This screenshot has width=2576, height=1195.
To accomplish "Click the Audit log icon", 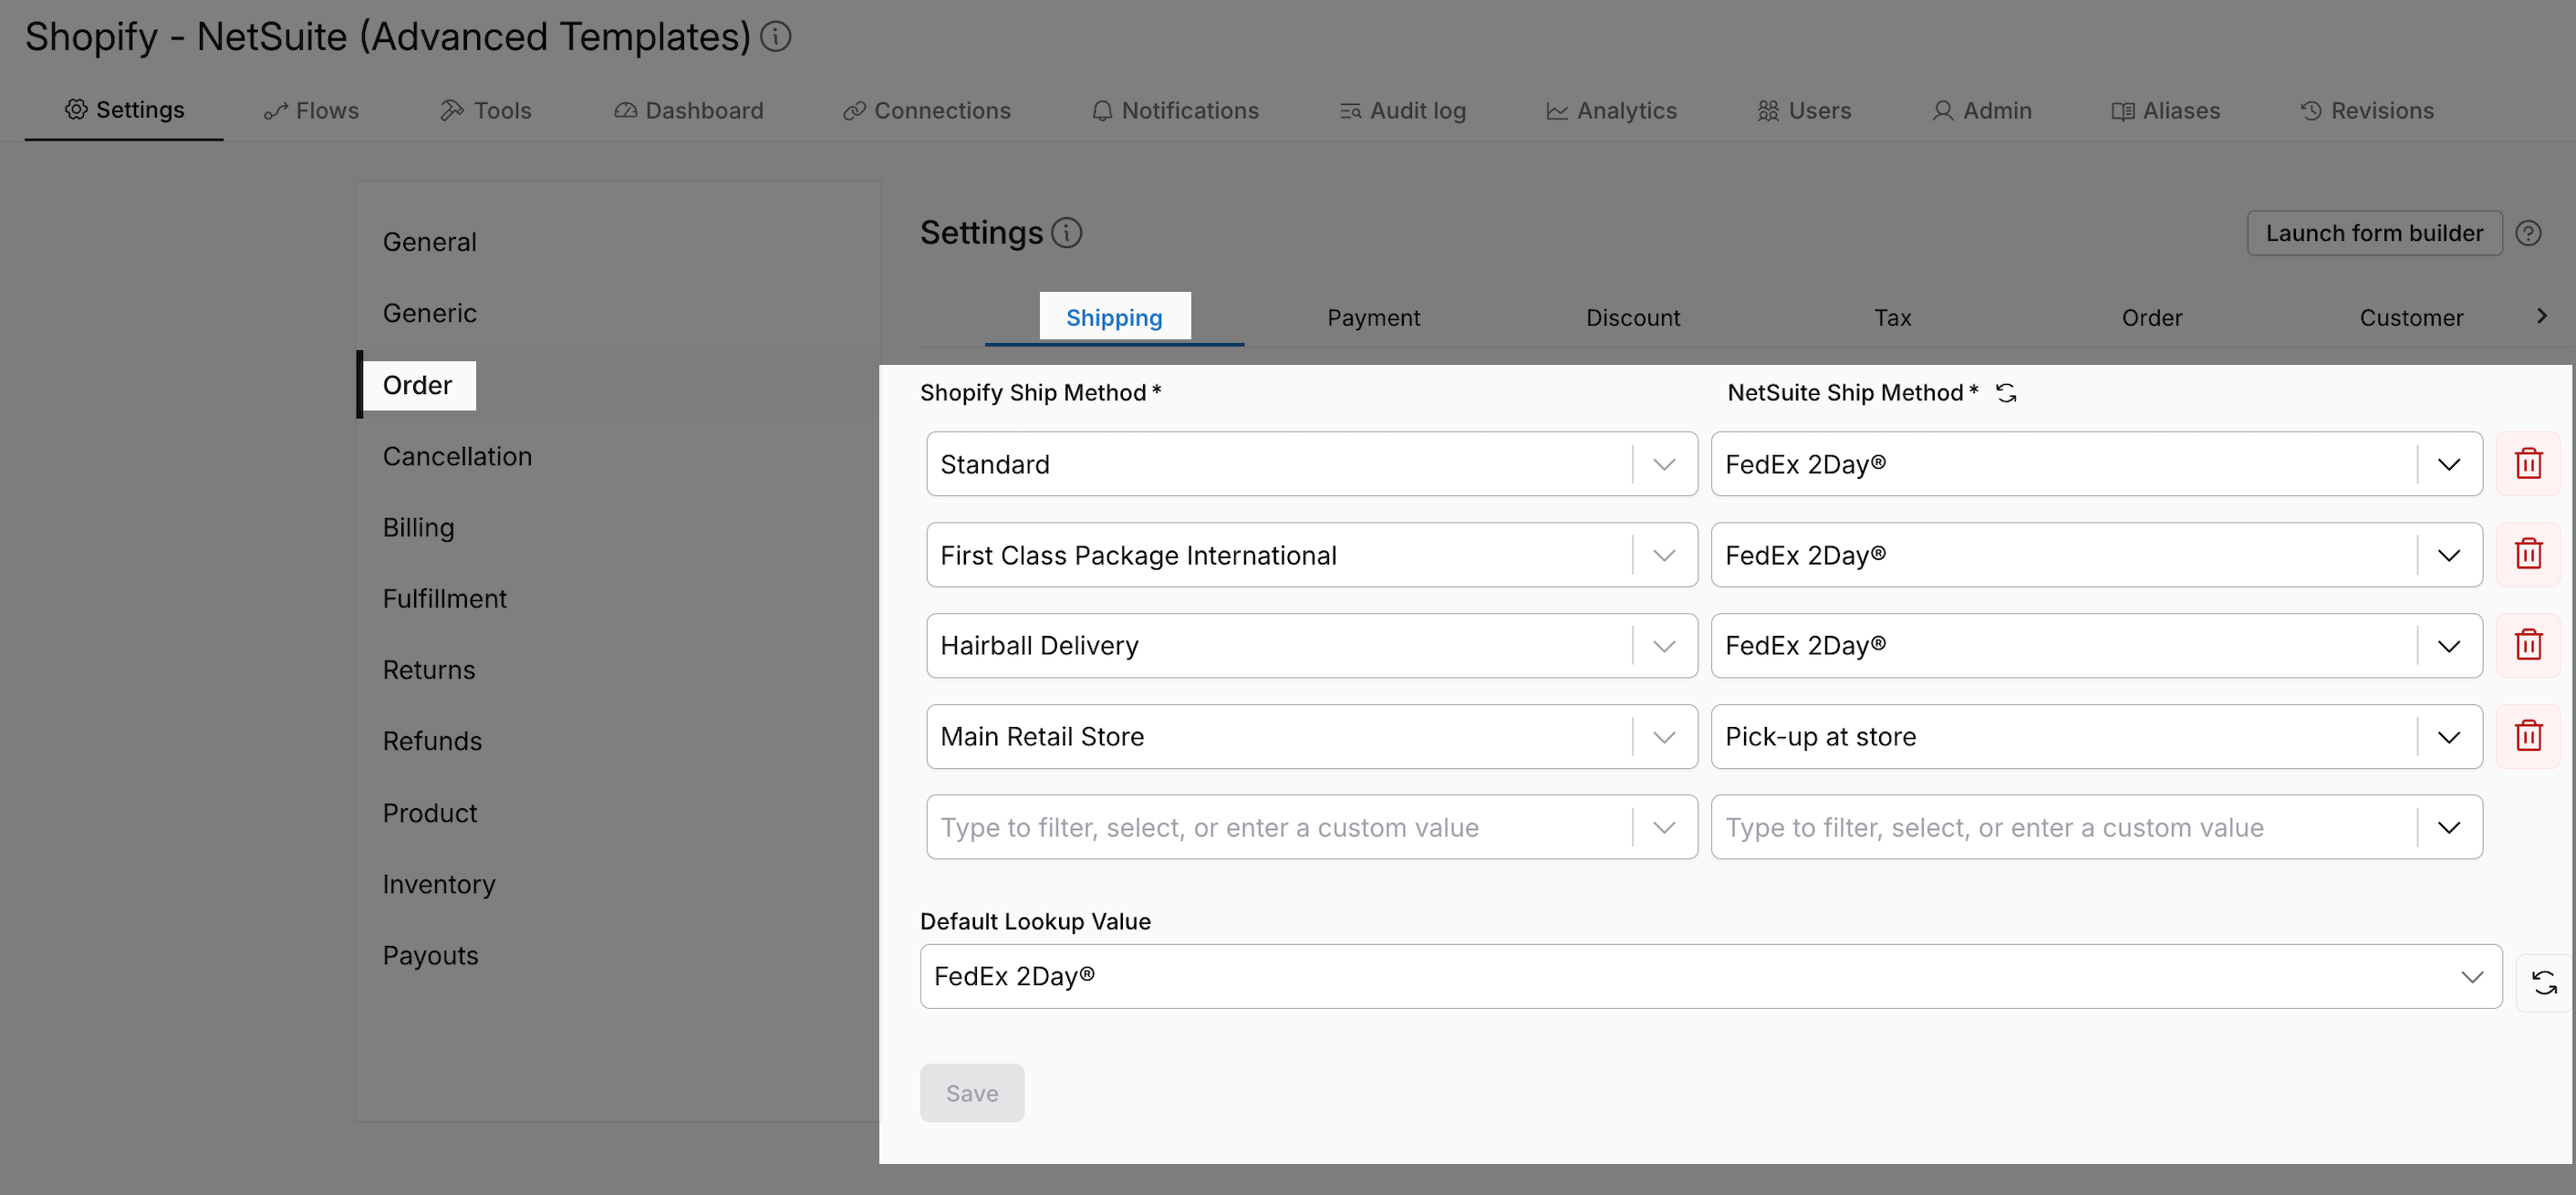I will tap(1350, 111).
